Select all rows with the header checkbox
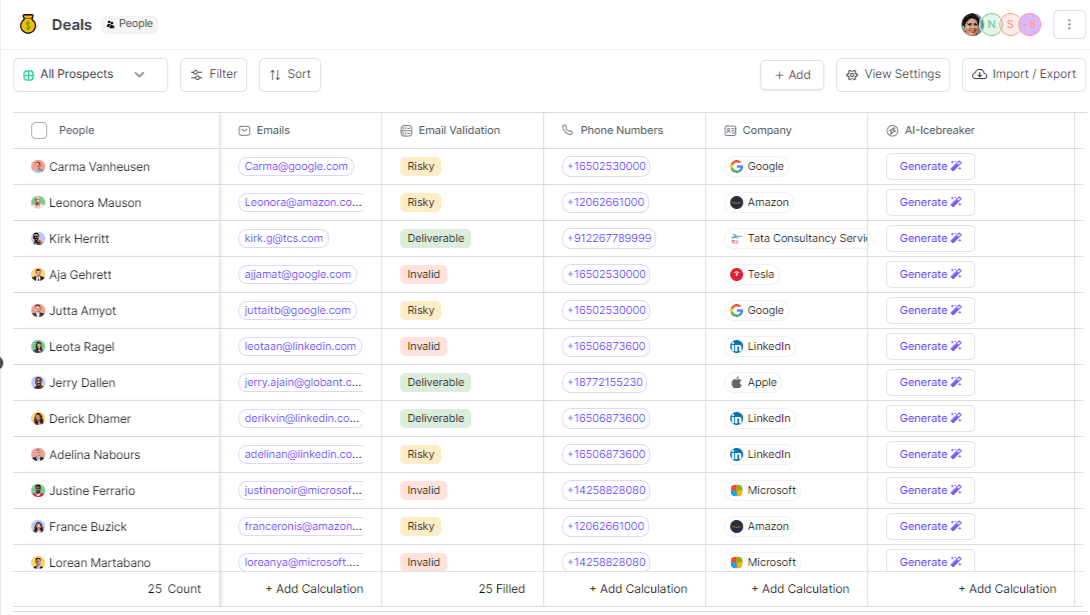Screen dimensions: 1090x615 37,130
